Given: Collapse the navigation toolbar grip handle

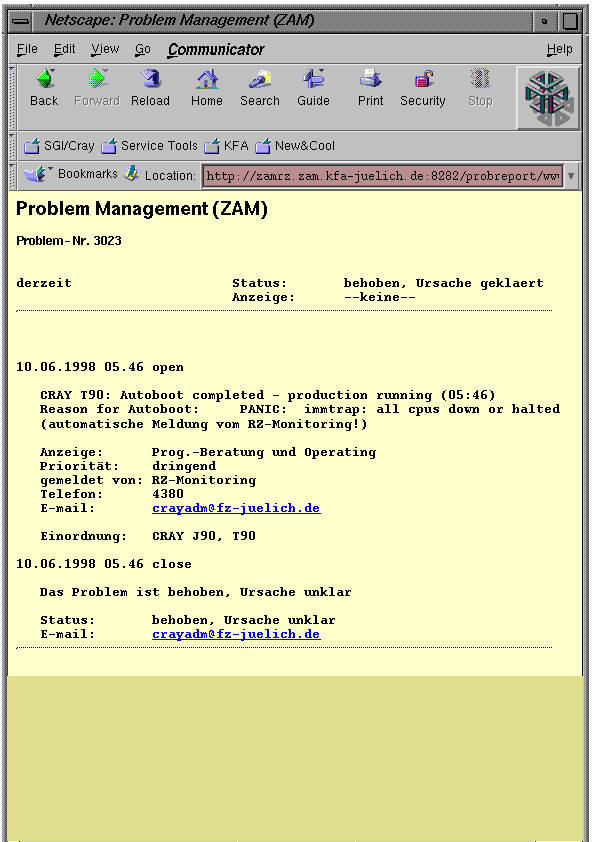Looking at the screenshot, I should [x=13, y=98].
